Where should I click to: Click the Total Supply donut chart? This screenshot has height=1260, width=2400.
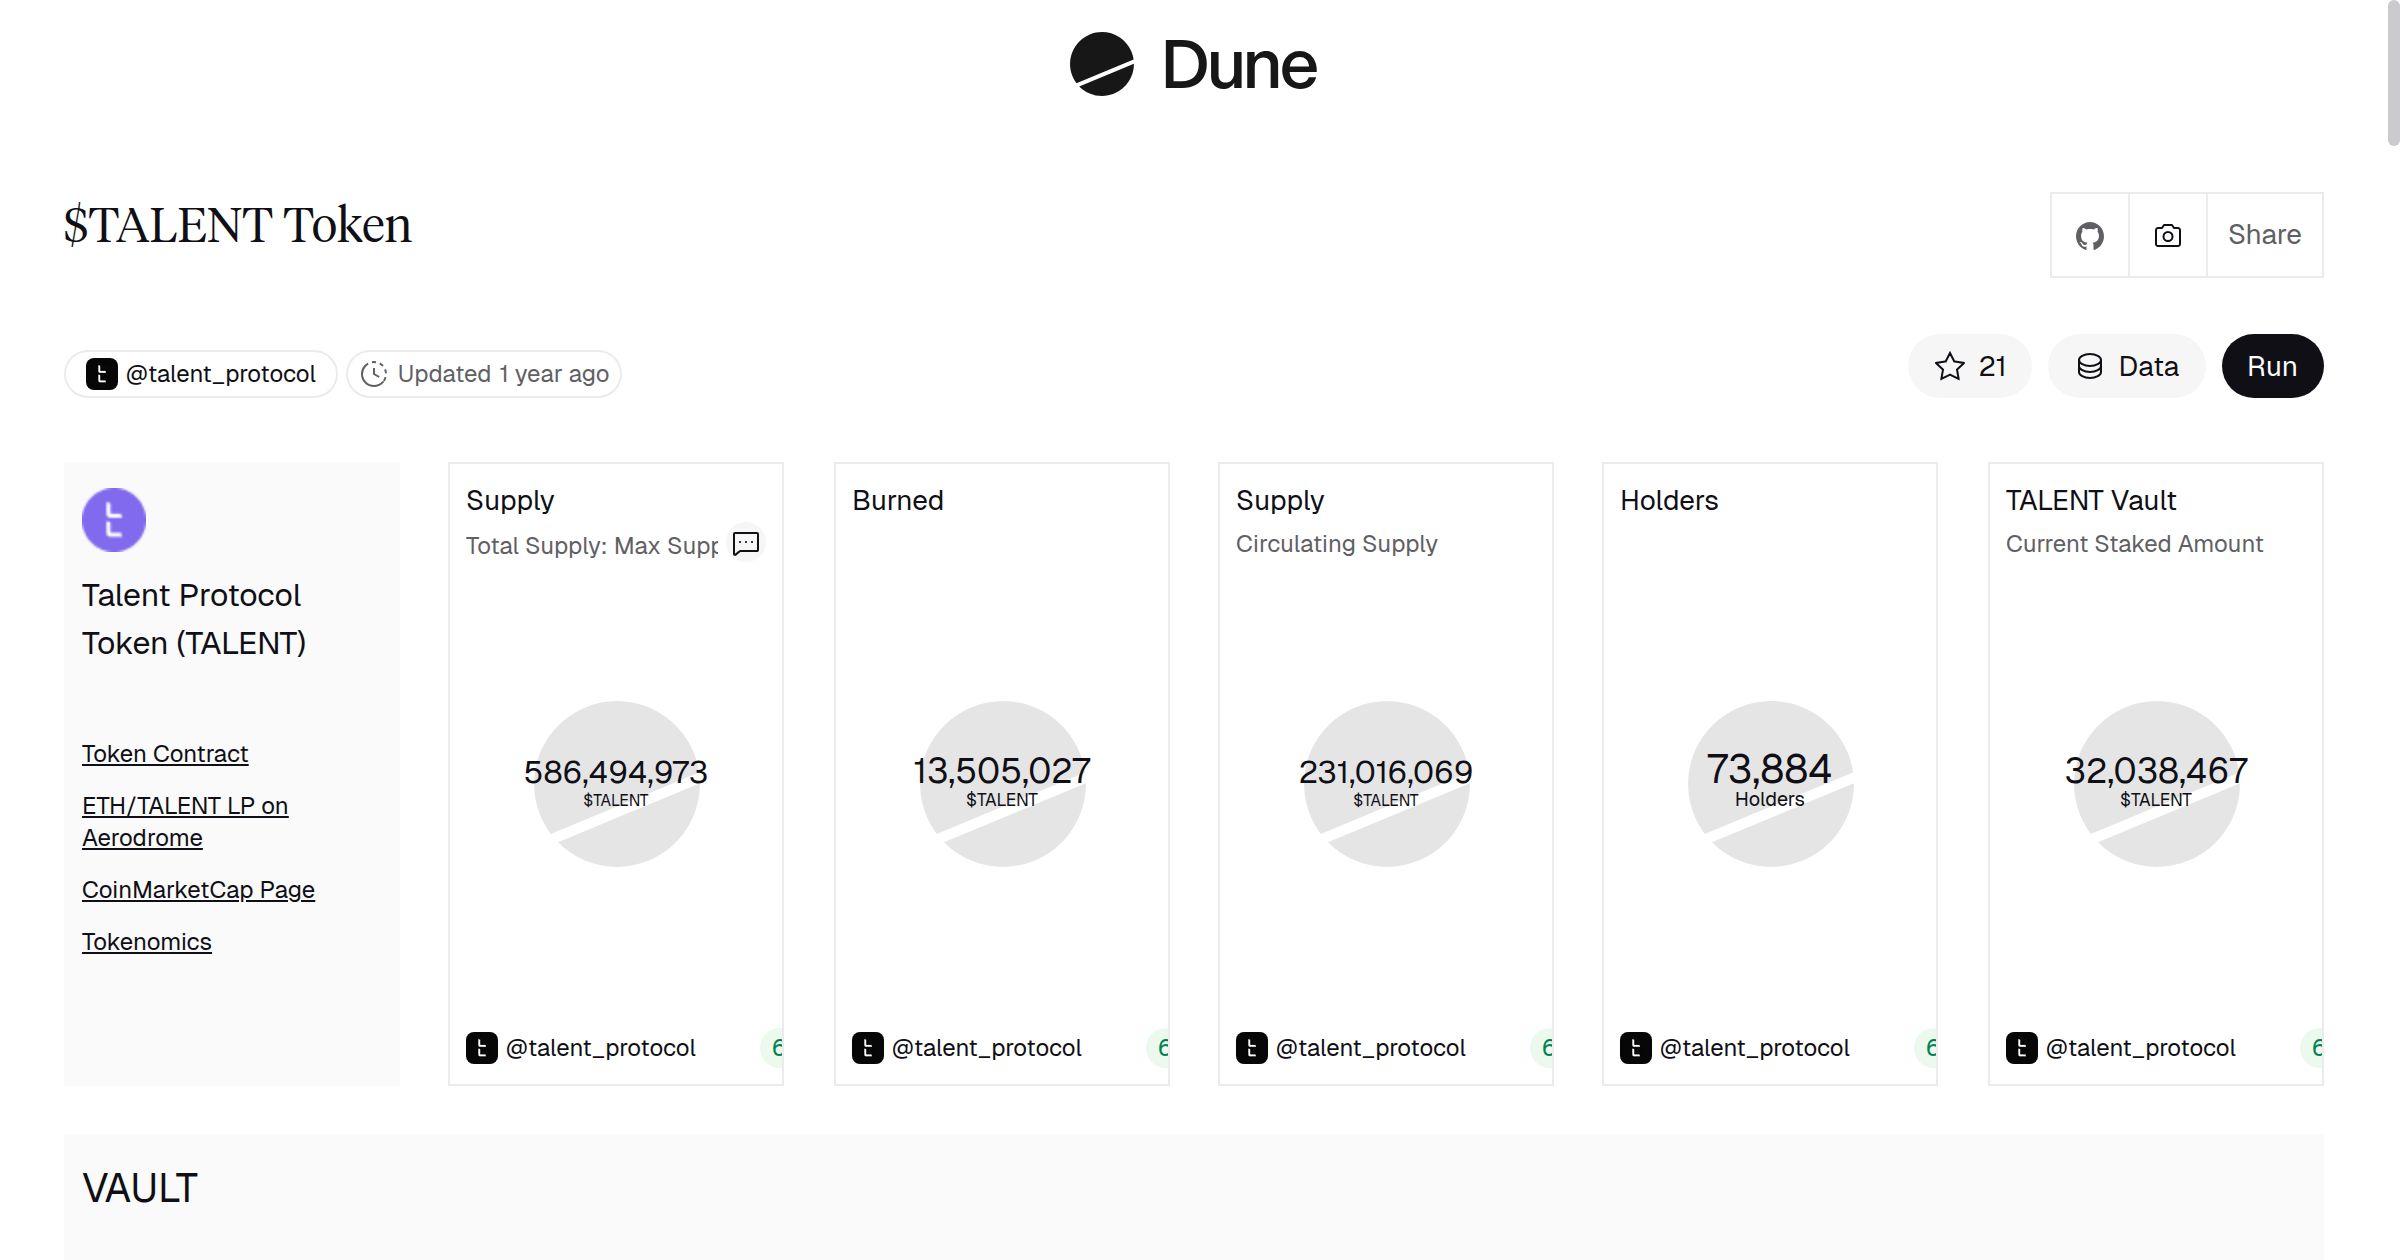point(616,783)
